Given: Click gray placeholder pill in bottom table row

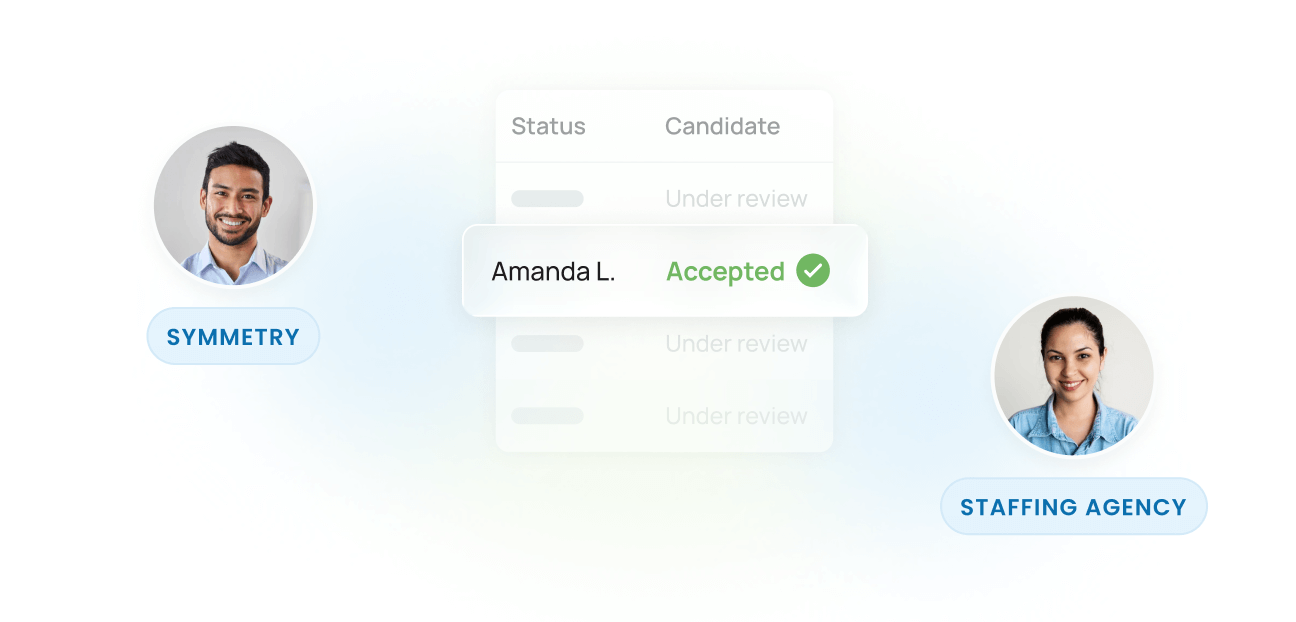Looking at the screenshot, I should [x=547, y=416].
